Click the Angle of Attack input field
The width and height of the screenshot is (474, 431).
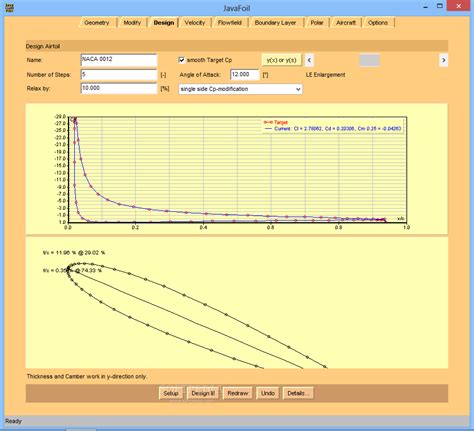245,75
